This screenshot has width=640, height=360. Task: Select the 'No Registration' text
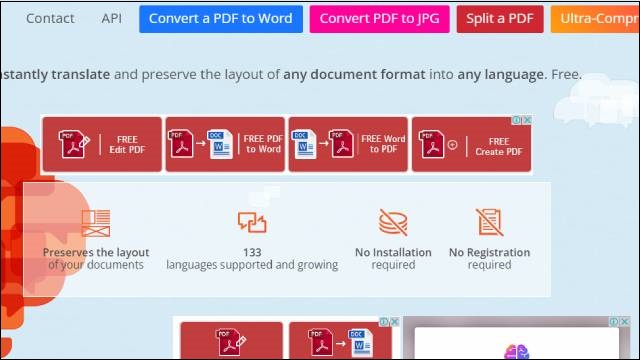489,253
